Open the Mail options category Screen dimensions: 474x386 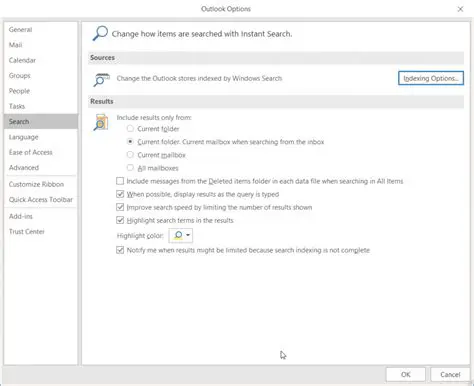click(x=41, y=45)
